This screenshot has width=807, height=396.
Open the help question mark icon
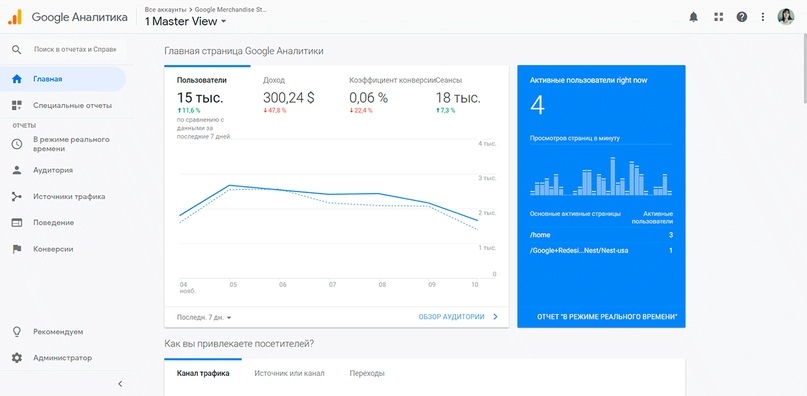(742, 17)
